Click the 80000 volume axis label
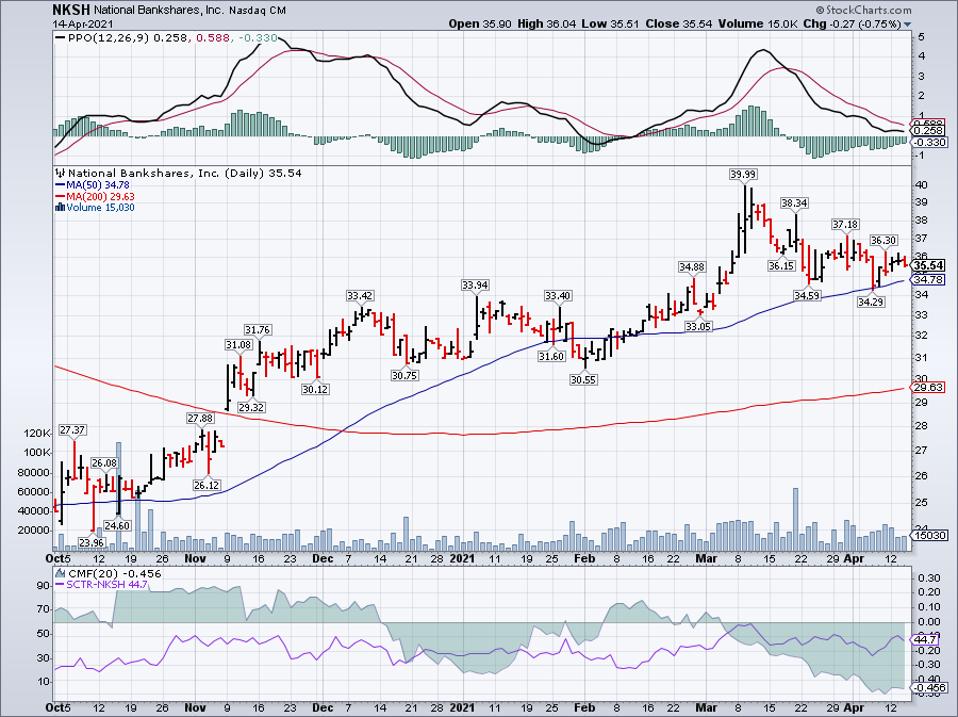 (x=34, y=472)
